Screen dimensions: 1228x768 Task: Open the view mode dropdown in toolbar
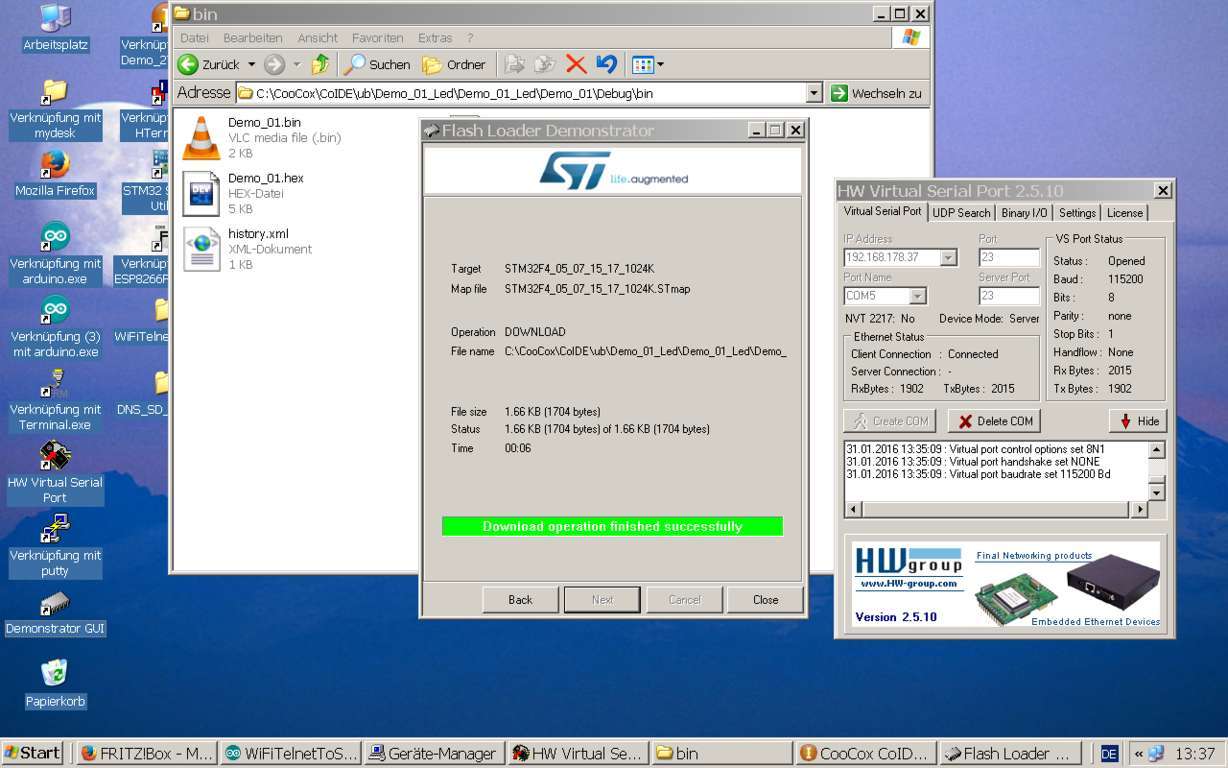tap(659, 65)
